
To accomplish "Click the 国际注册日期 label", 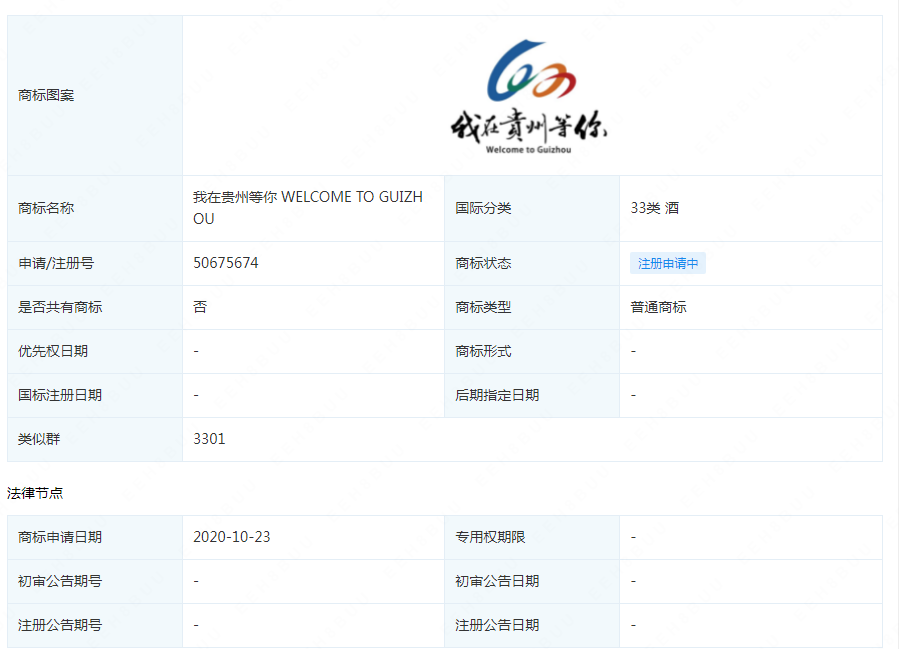I will point(60,395).
